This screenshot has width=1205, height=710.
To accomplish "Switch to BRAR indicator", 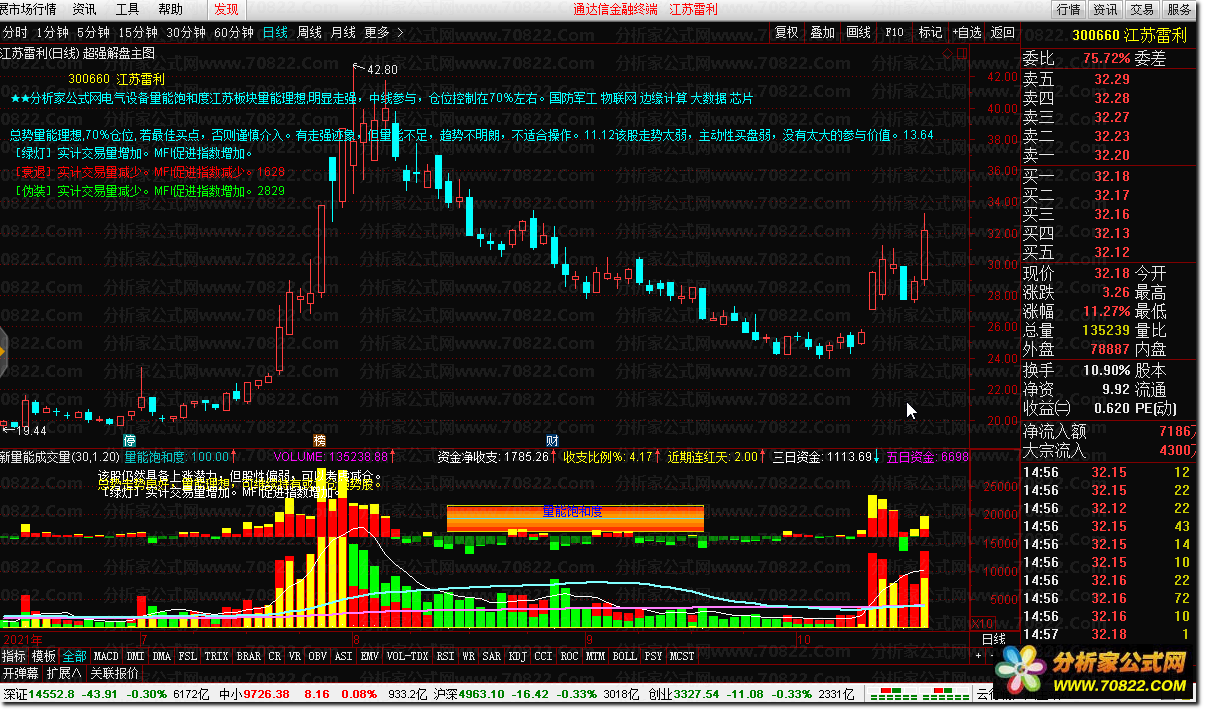I will point(248,656).
